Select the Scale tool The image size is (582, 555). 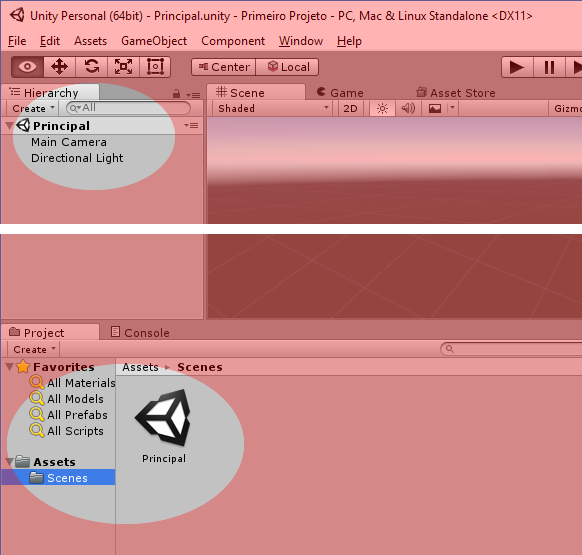pyautogui.click(x=123, y=67)
